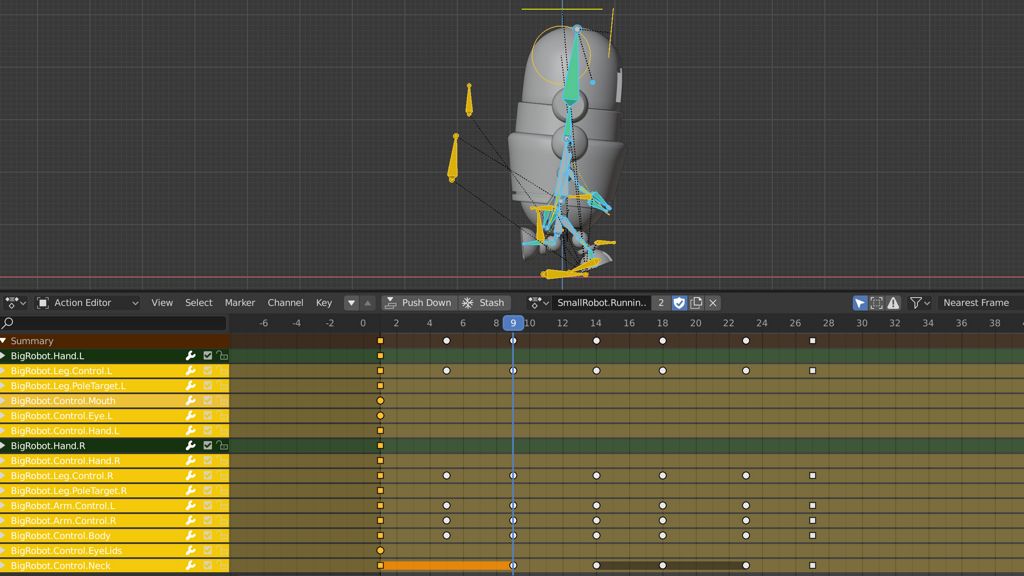Enable Only Show Errors warning triangle icon

click(x=892, y=303)
